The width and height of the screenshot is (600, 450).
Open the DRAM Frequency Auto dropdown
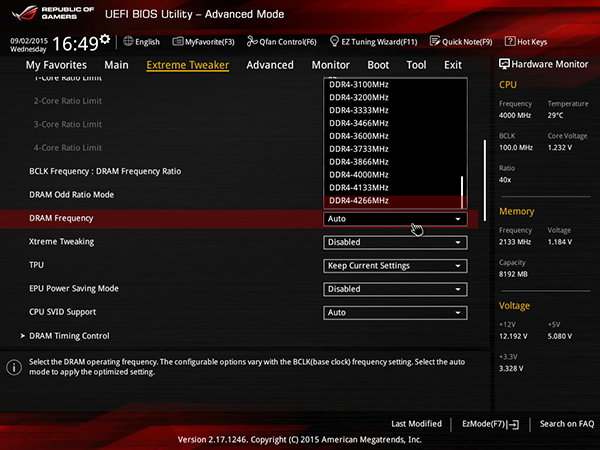[395, 219]
